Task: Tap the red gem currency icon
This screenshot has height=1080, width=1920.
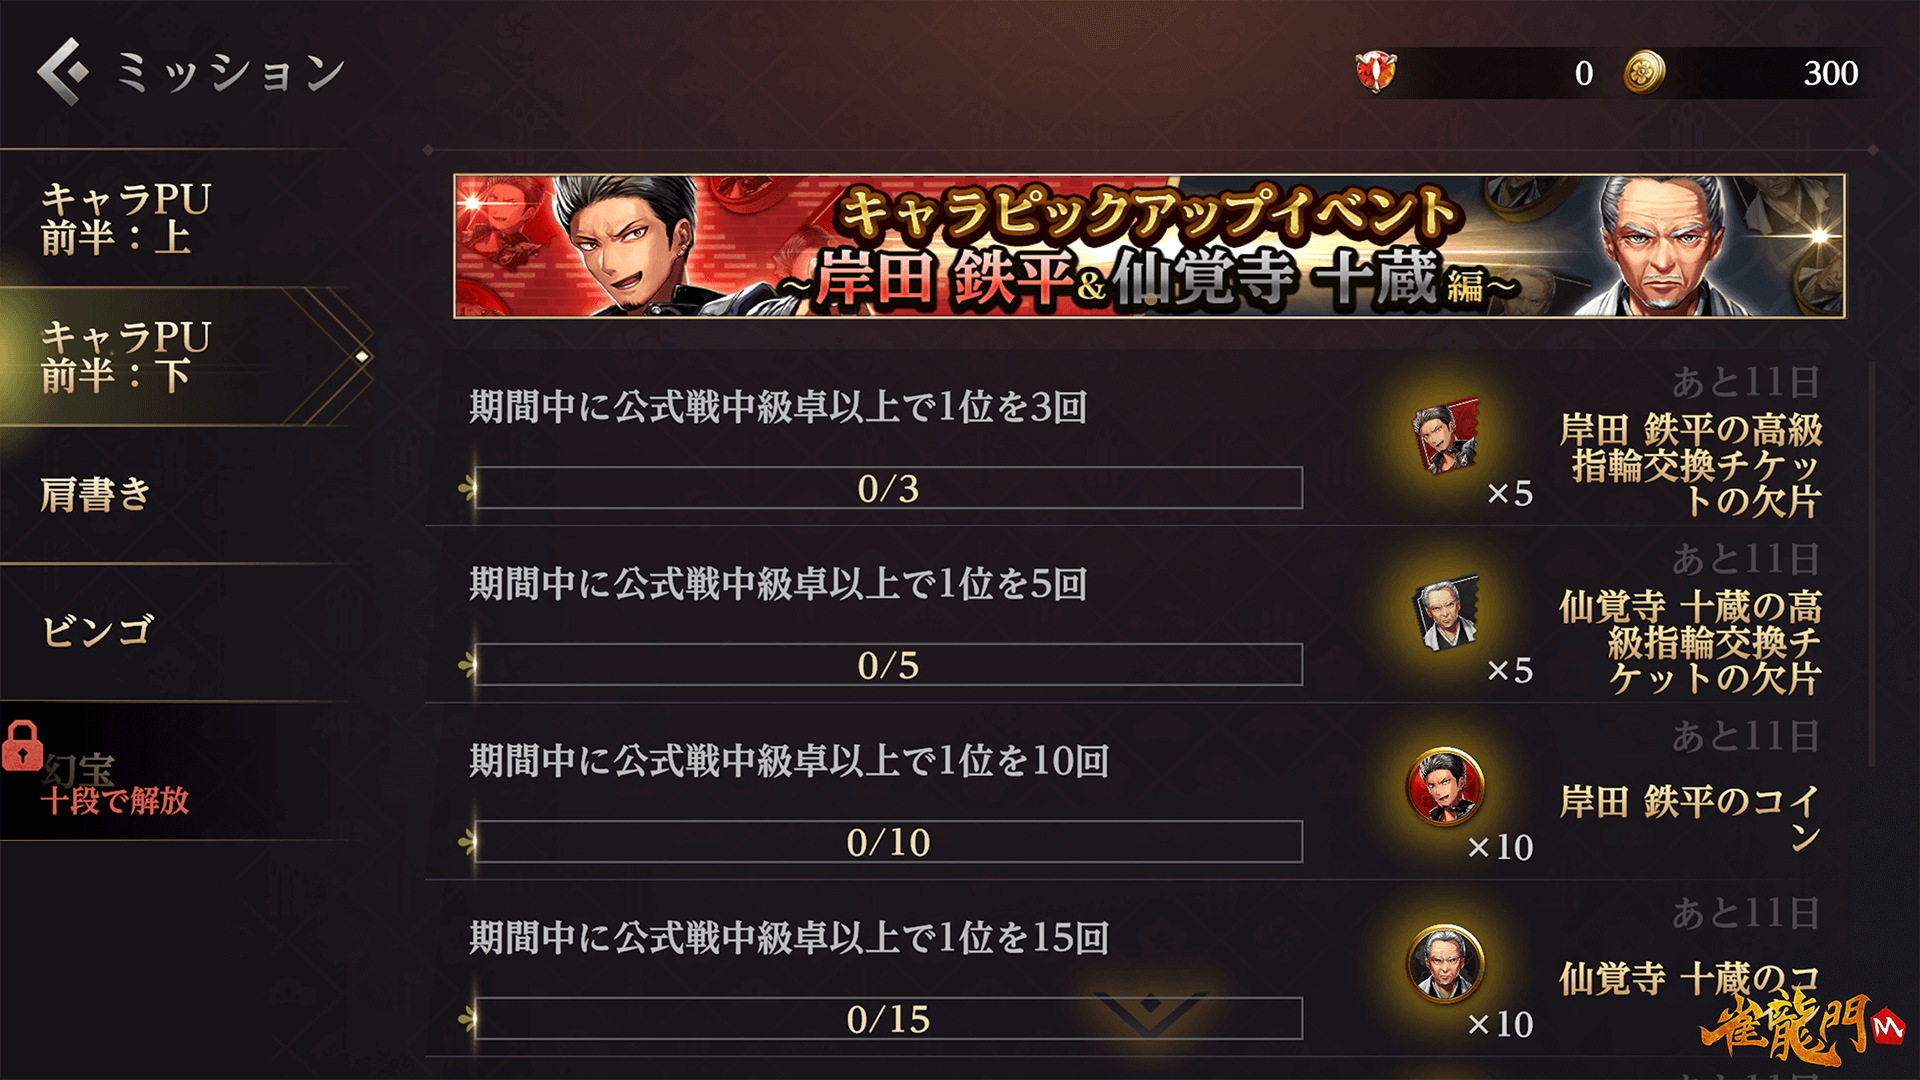Action: coord(1376,72)
